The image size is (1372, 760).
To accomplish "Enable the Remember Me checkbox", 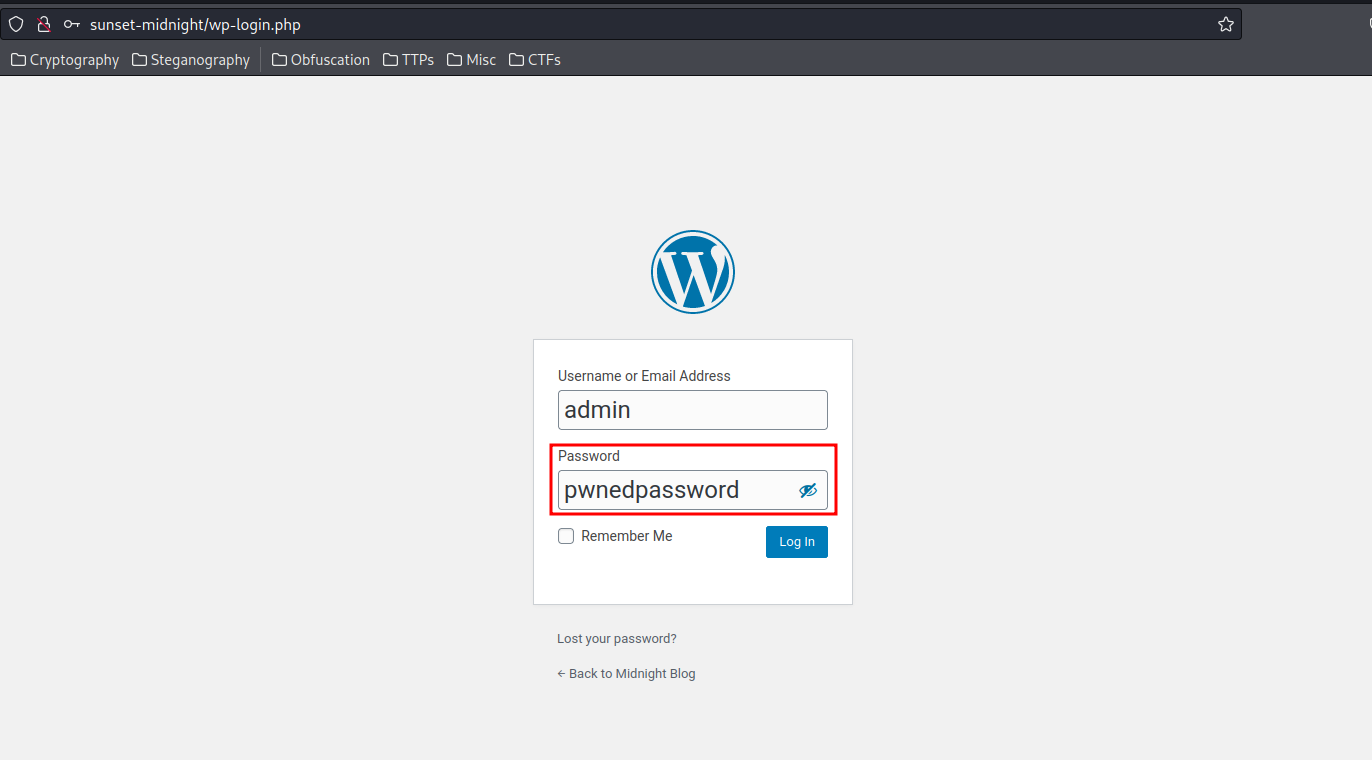I will point(566,536).
